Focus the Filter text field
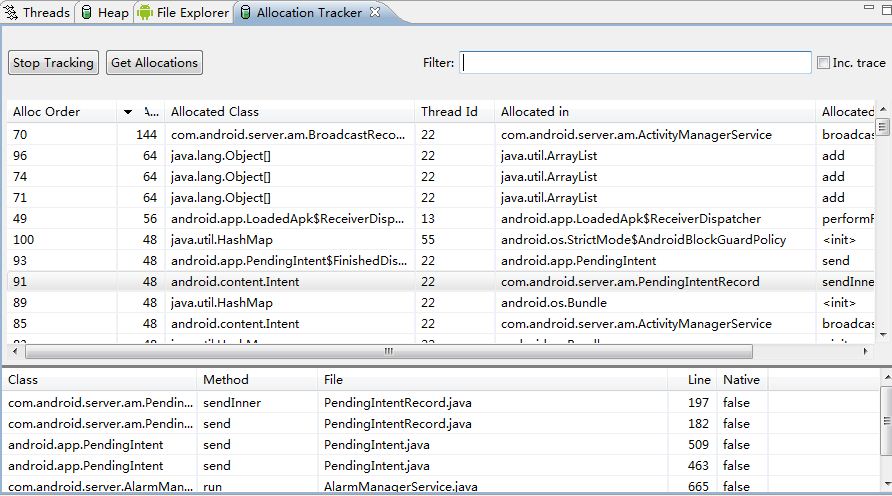The image size is (892, 496). (x=635, y=63)
